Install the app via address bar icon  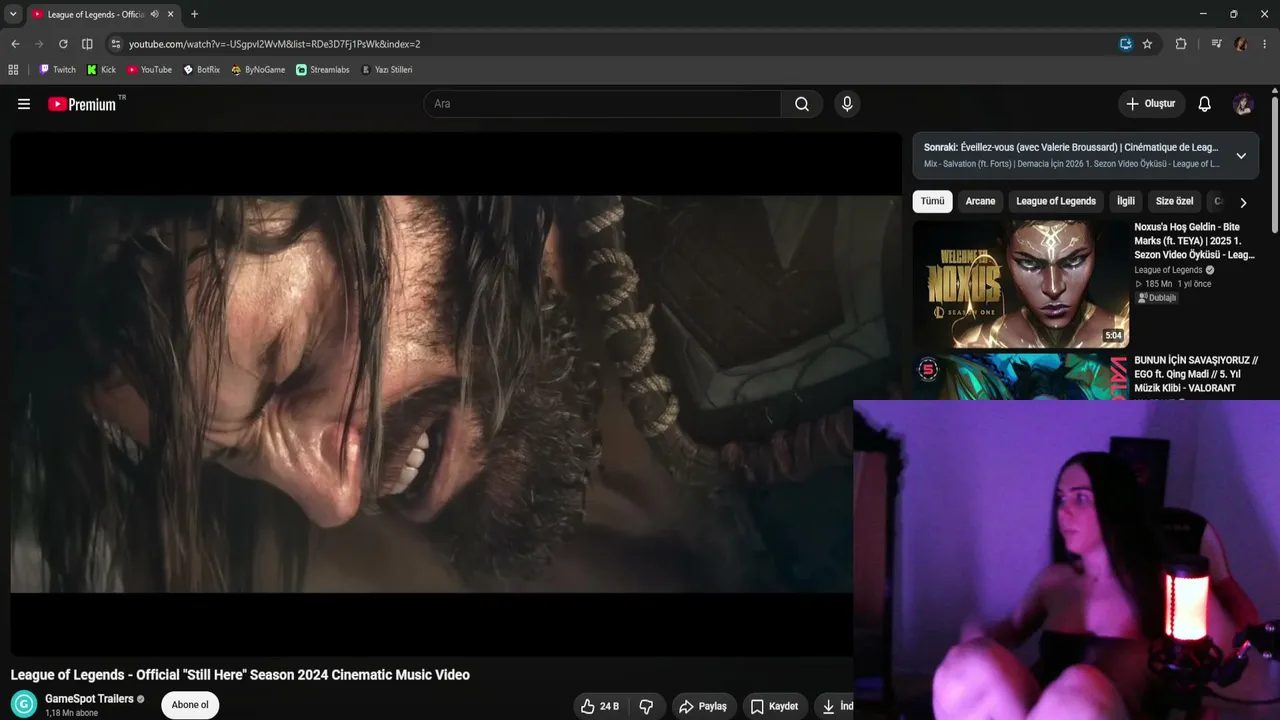(1125, 44)
